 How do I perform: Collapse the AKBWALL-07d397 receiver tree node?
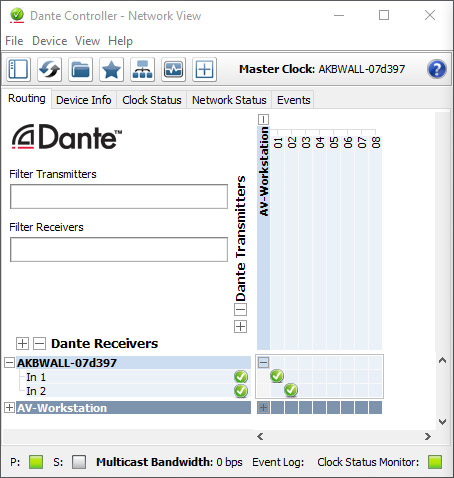(9, 363)
